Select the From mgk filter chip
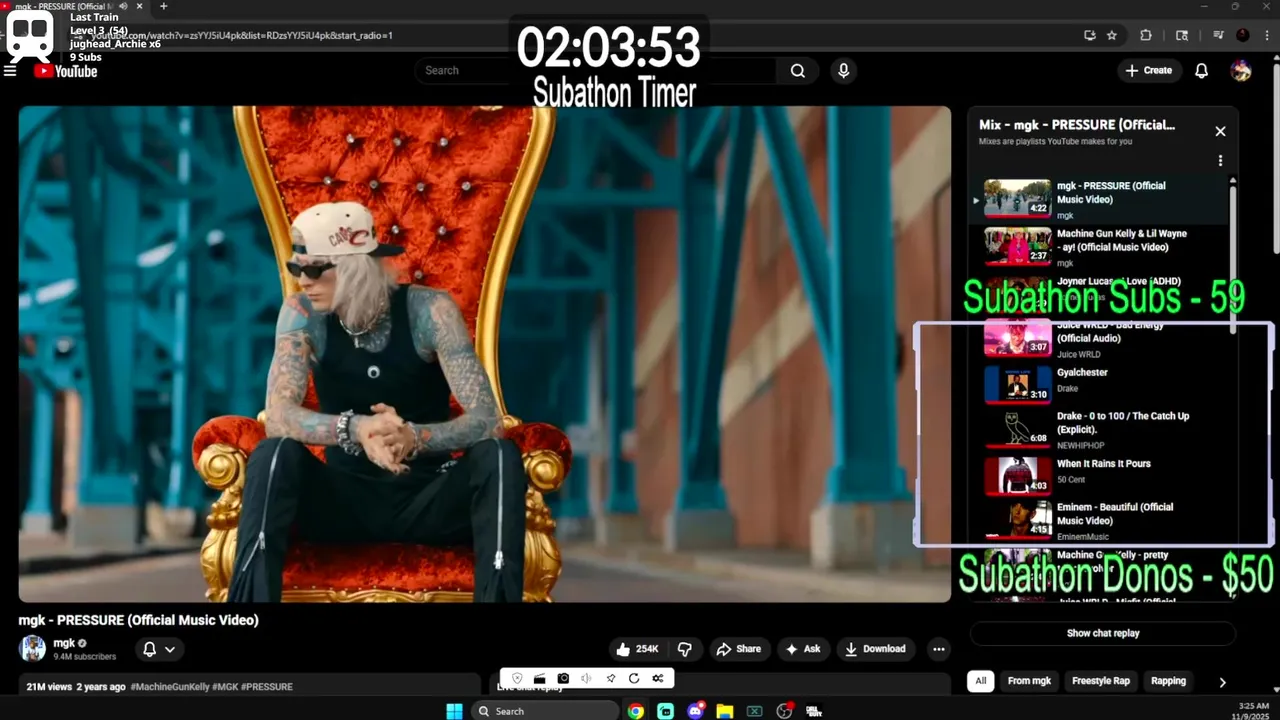The height and width of the screenshot is (720, 1280). (1029, 681)
